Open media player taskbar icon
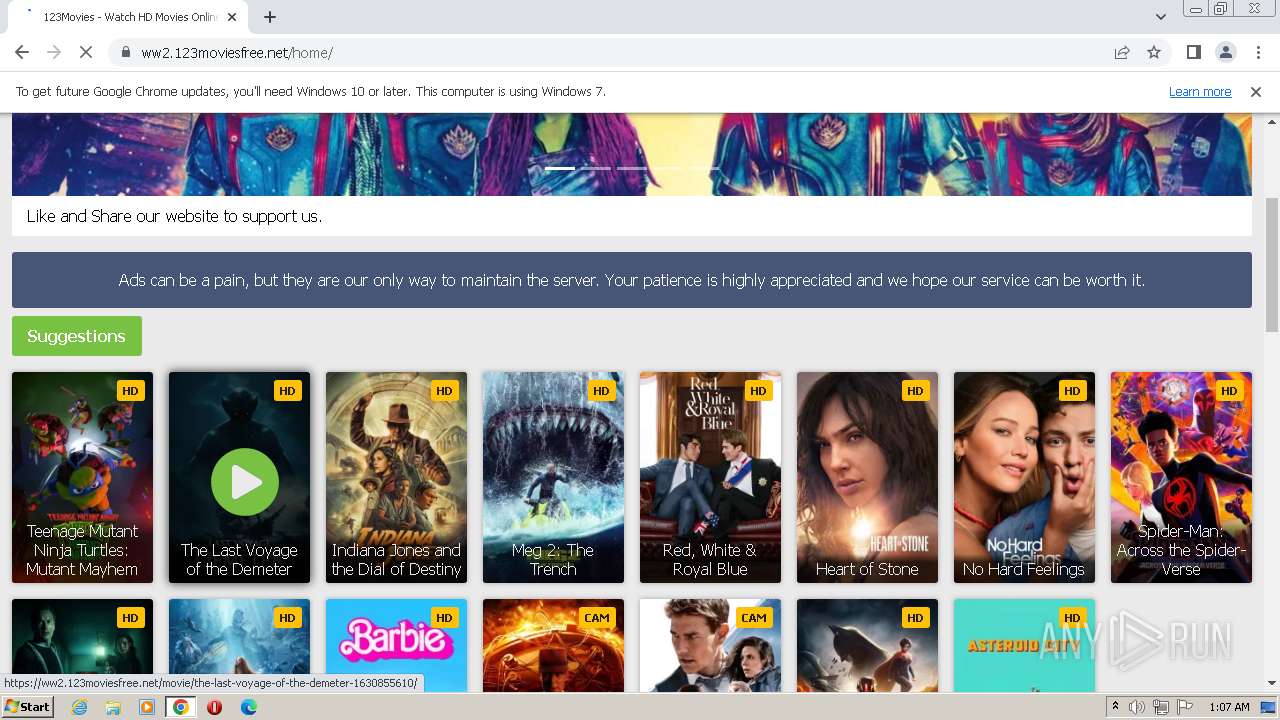The height and width of the screenshot is (720, 1280). [147, 707]
